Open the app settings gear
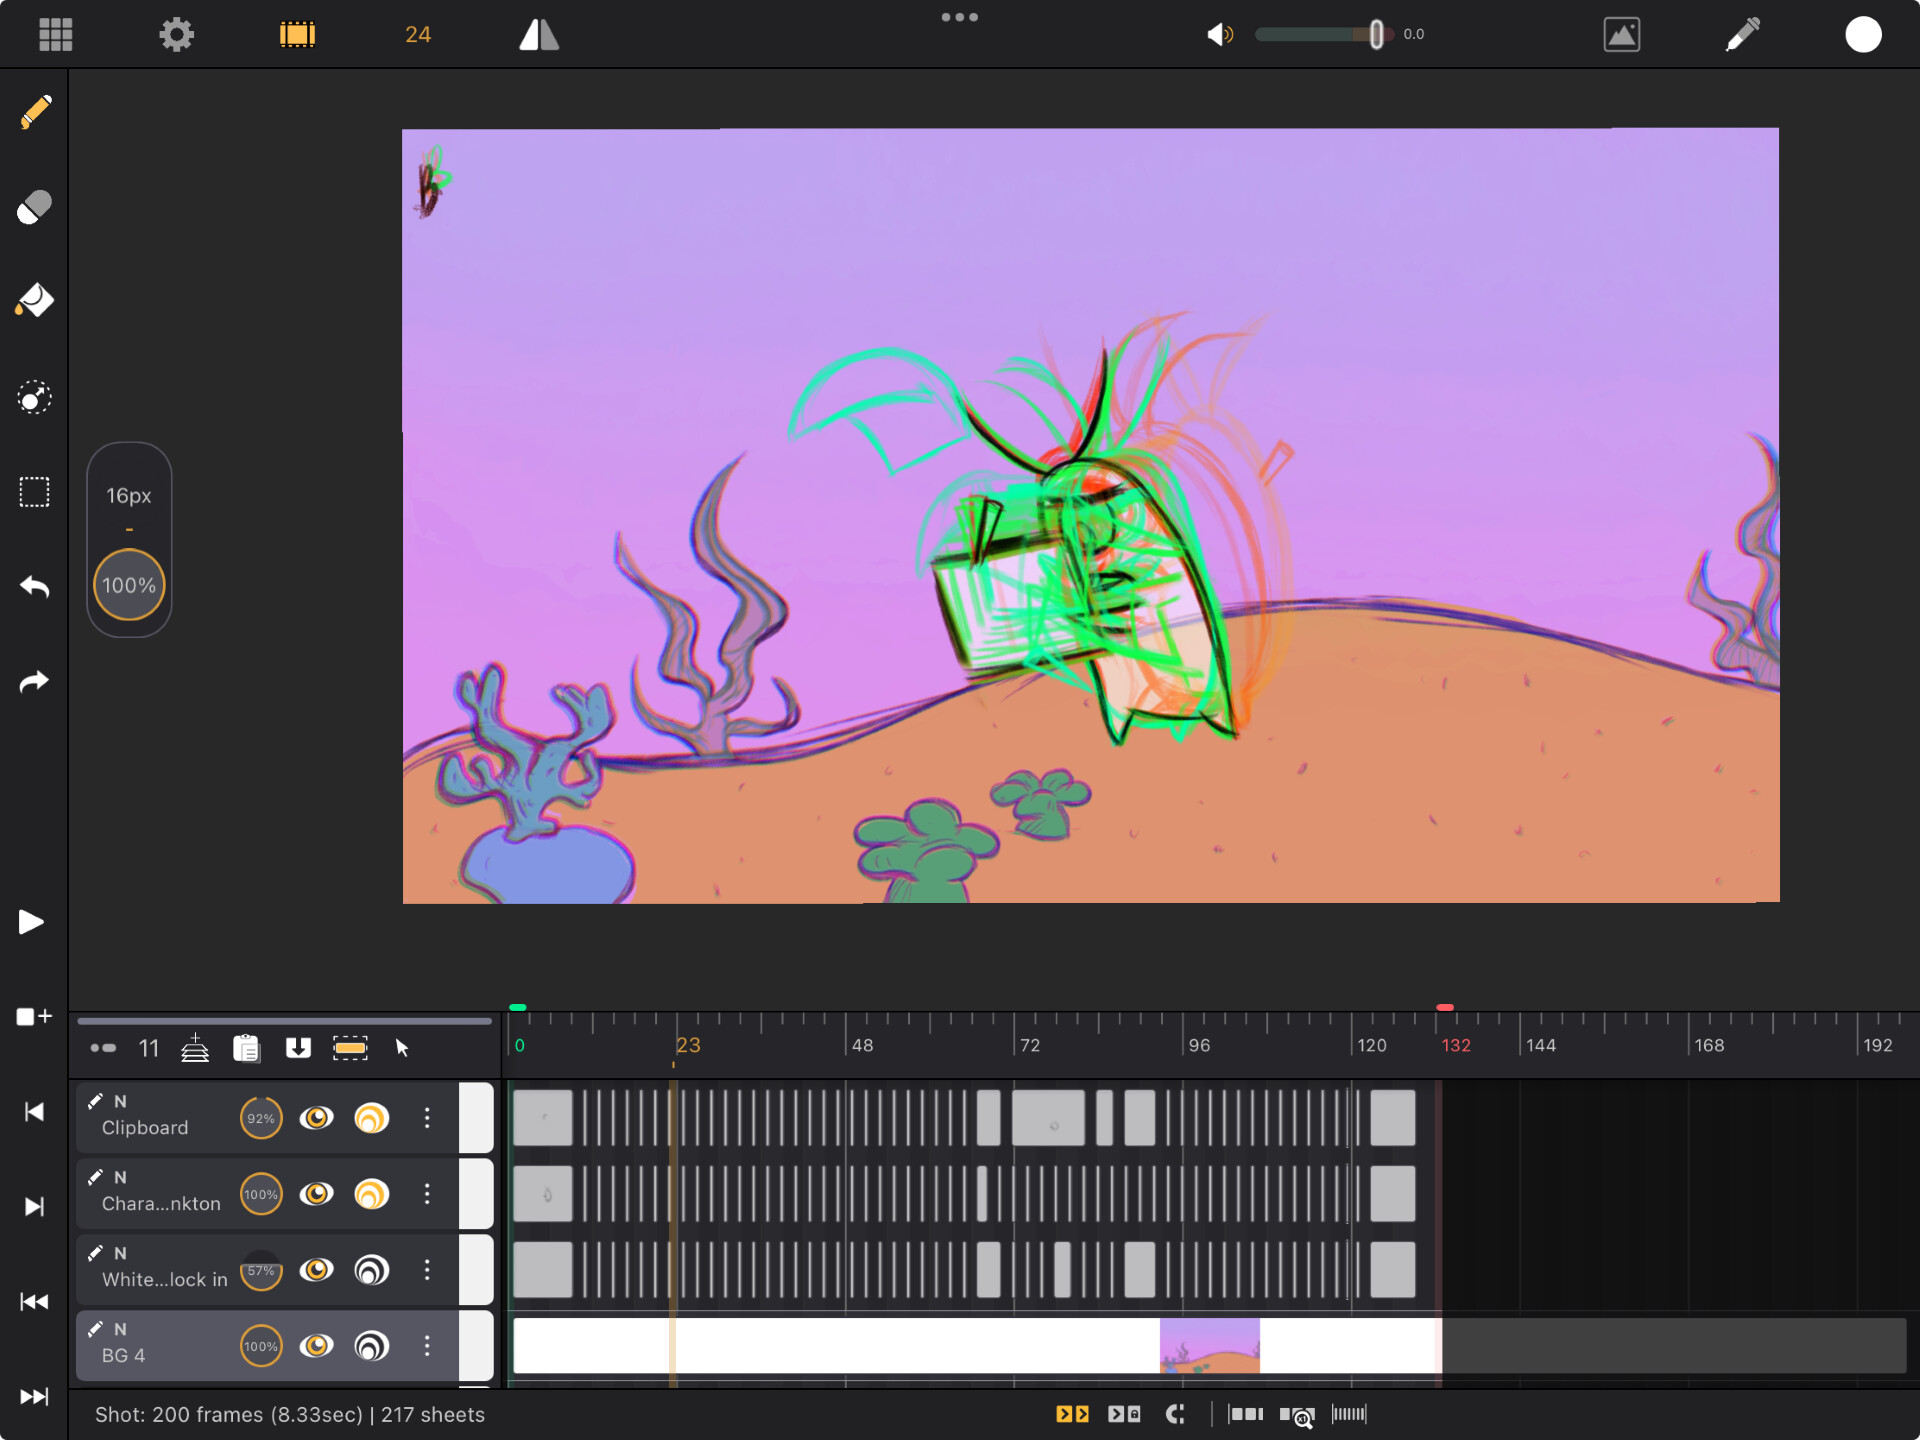Screen dimensions: 1920x1440 click(177, 33)
